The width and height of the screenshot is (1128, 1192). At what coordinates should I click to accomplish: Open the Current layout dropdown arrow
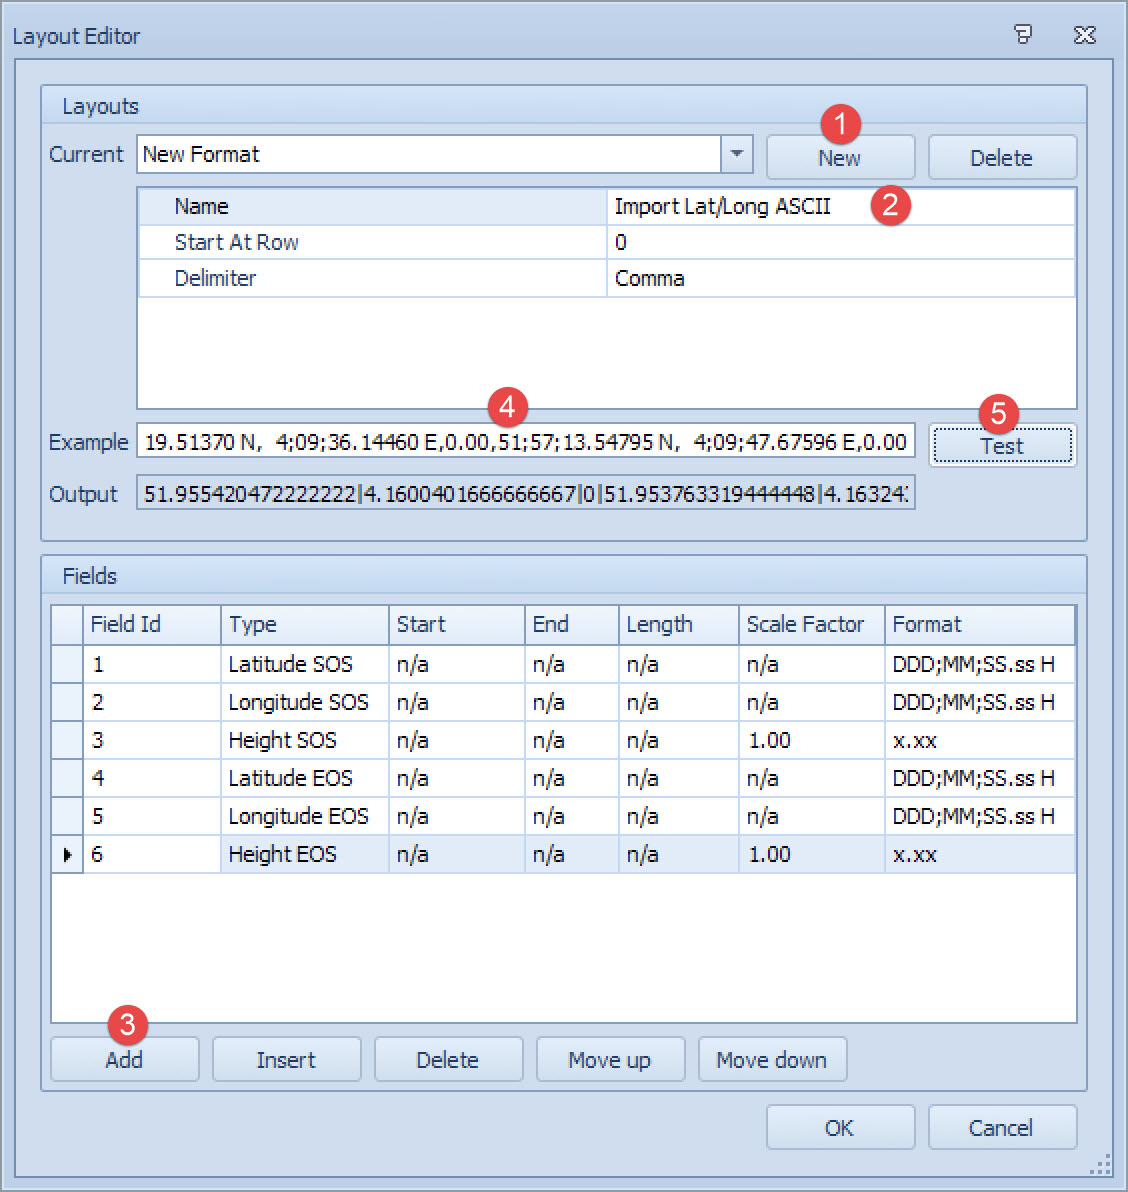(736, 154)
